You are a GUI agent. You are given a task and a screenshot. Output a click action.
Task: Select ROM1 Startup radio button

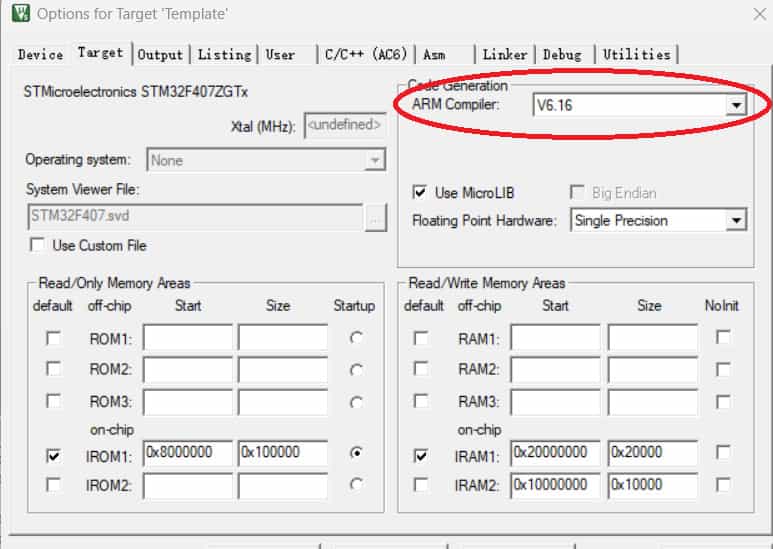[356, 338]
